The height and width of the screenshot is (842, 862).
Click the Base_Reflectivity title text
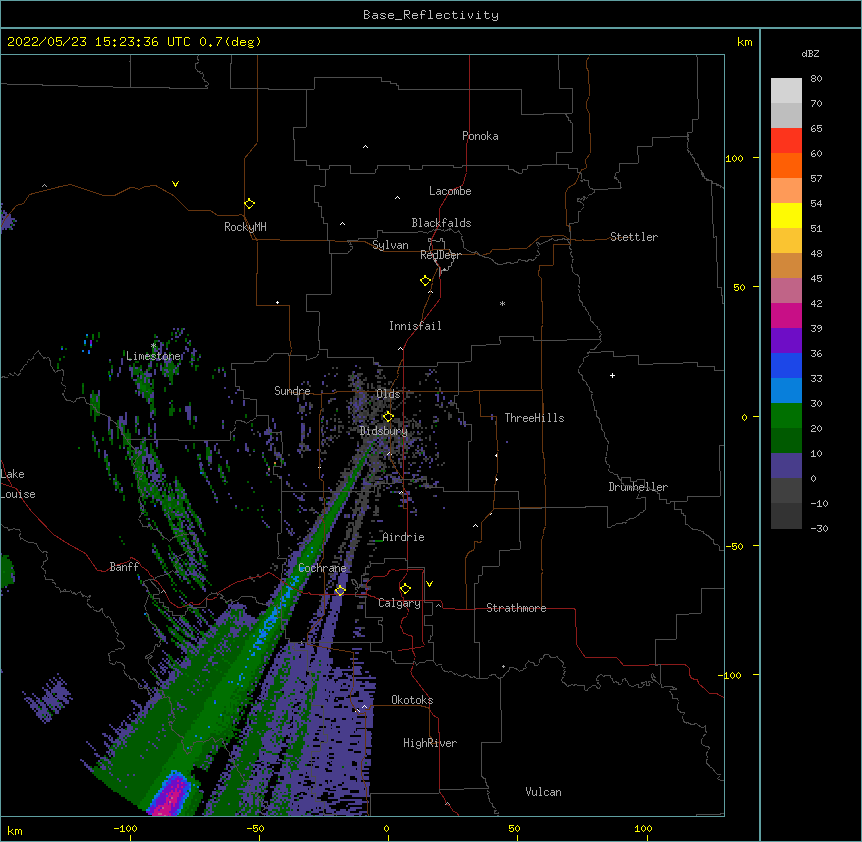[431, 15]
